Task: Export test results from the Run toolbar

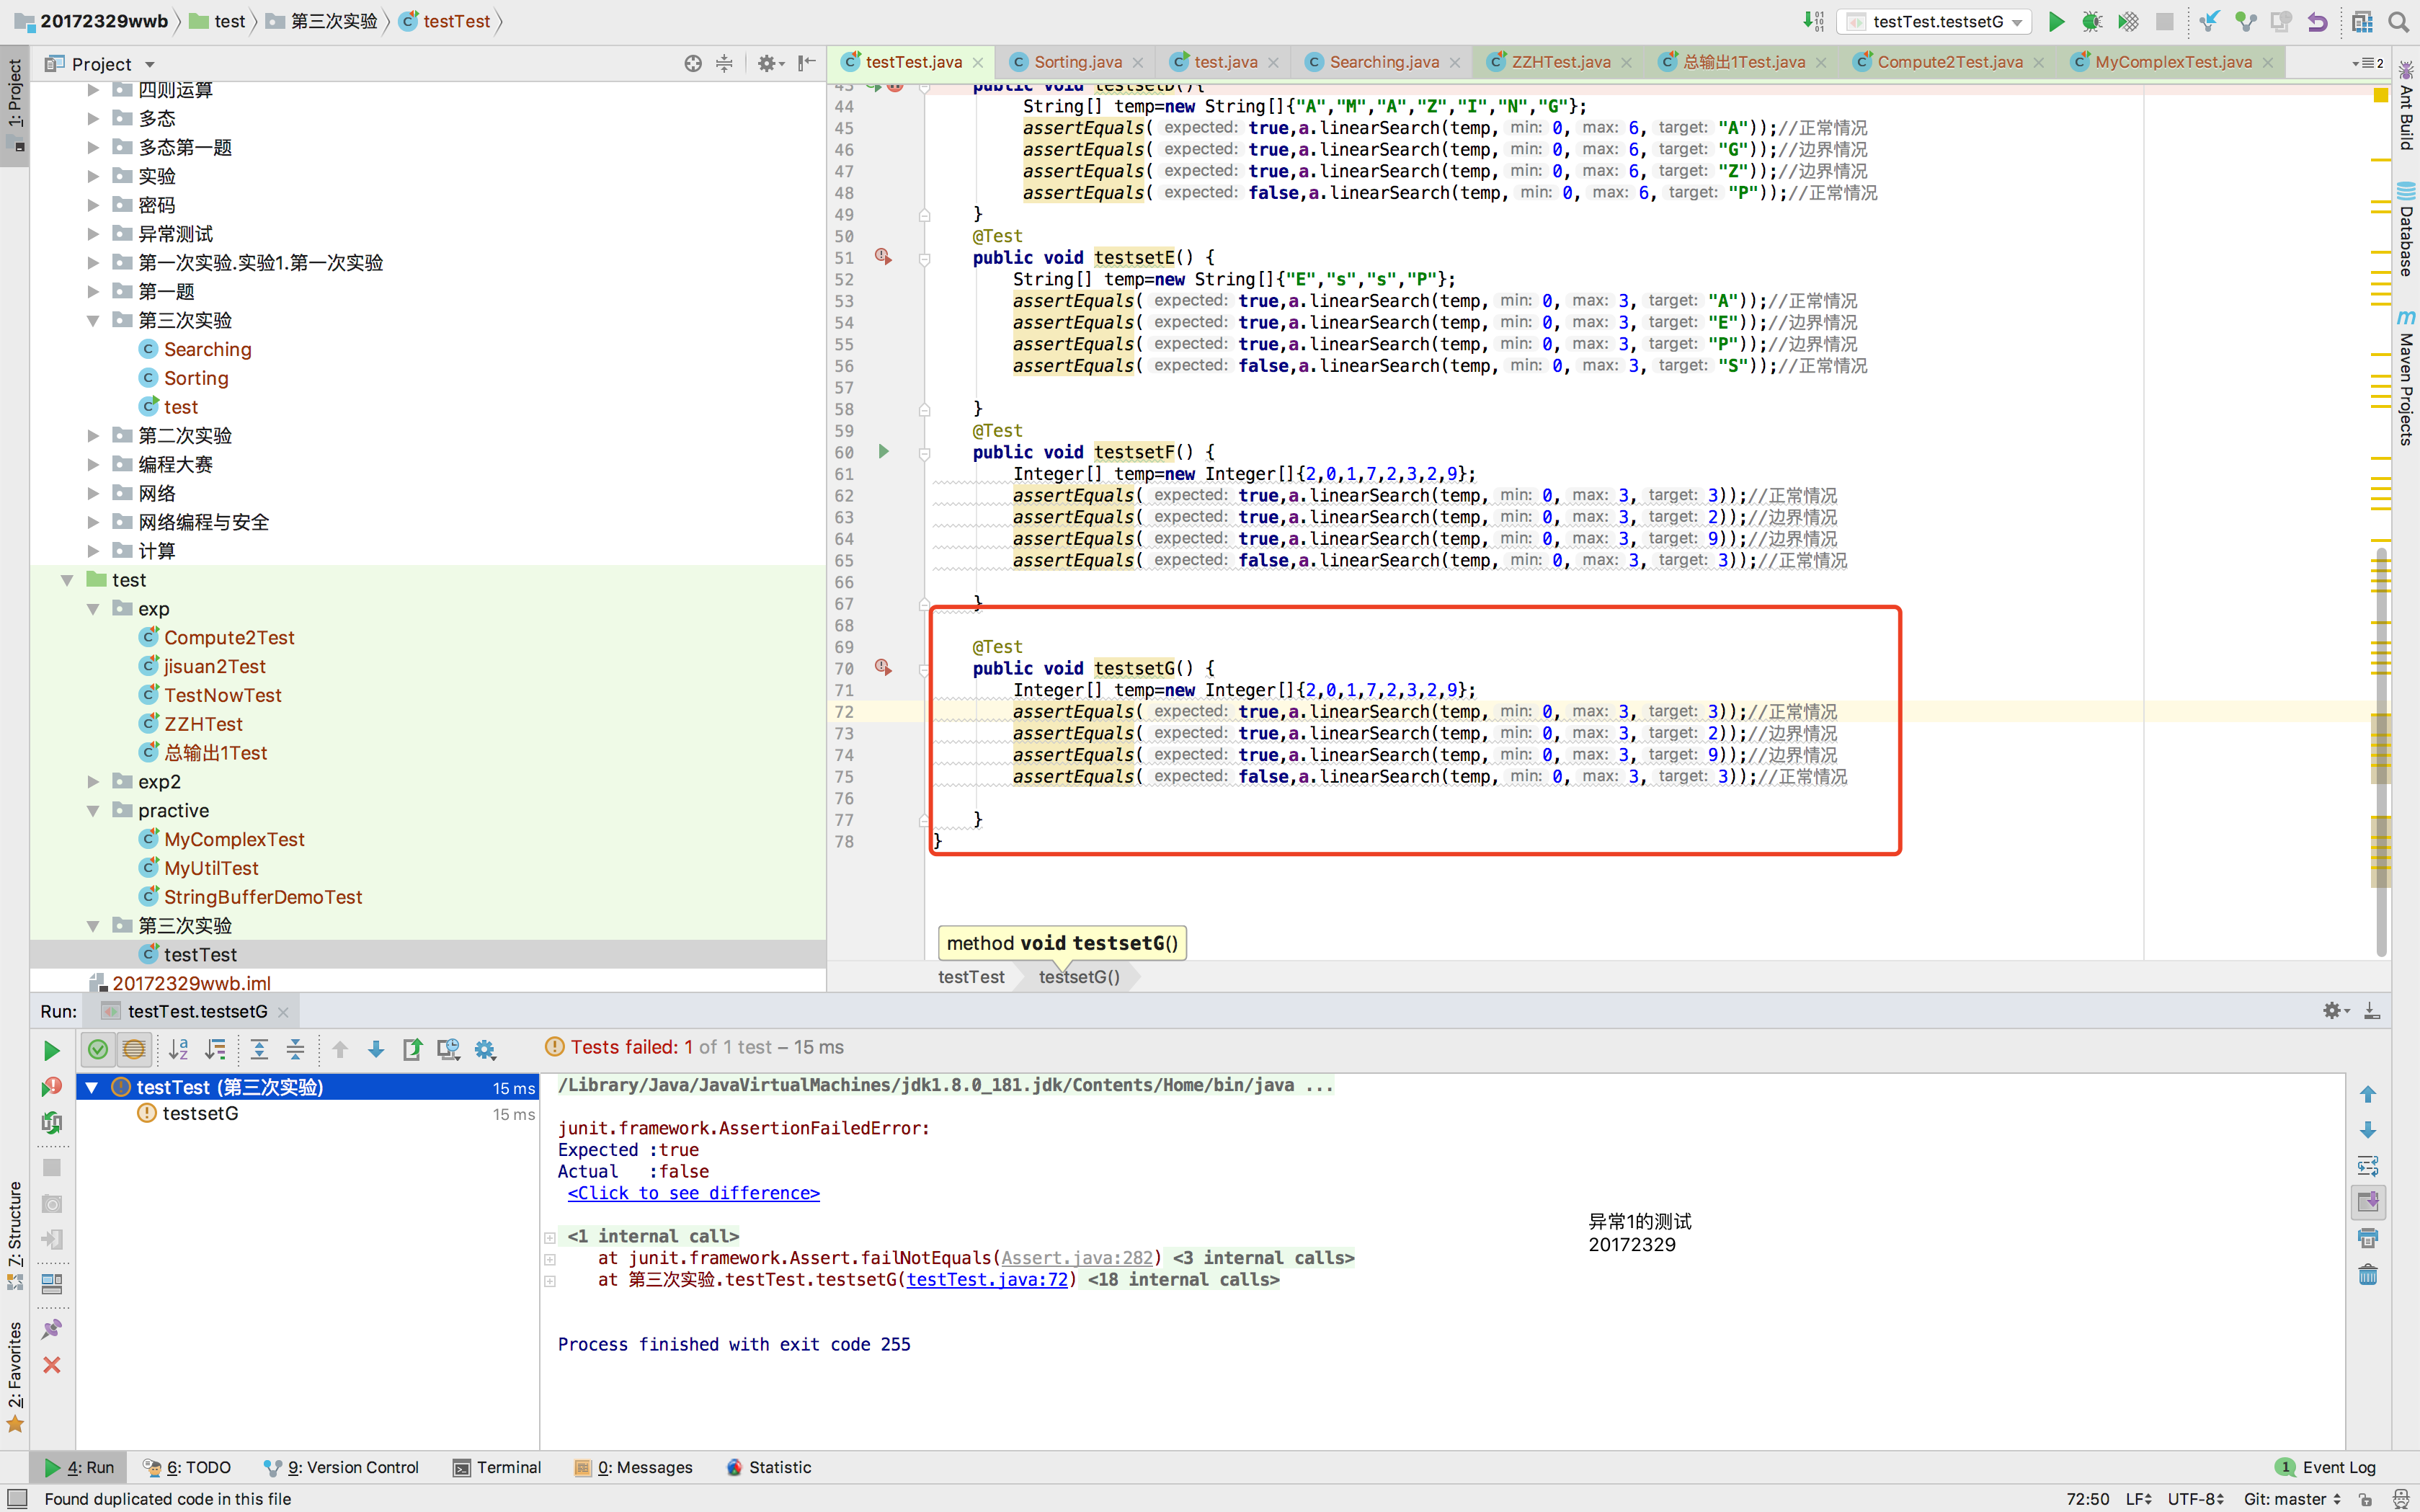Action: point(412,1049)
